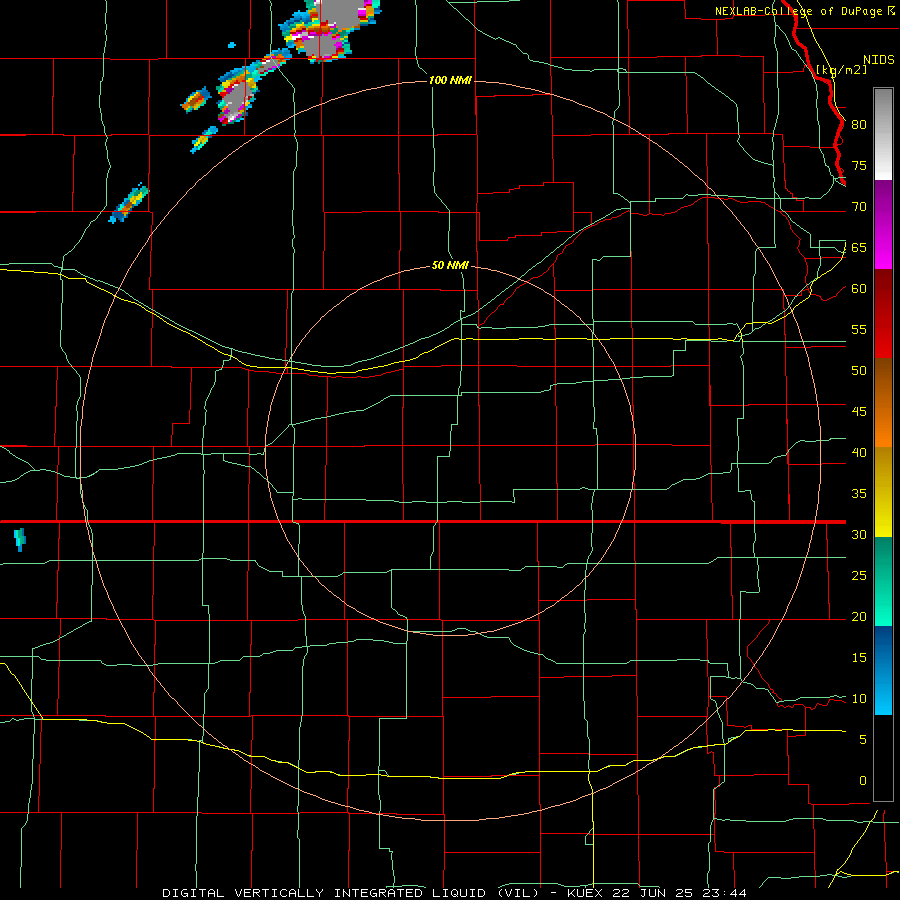Click the small cyan echo at the left edge
The height and width of the screenshot is (900, 900).
pos(20,540)
